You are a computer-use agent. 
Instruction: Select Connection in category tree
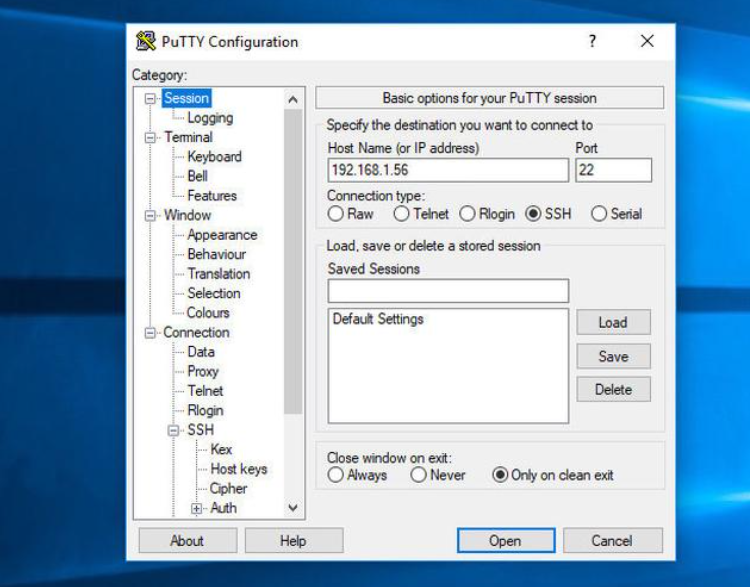pos(196,332)
